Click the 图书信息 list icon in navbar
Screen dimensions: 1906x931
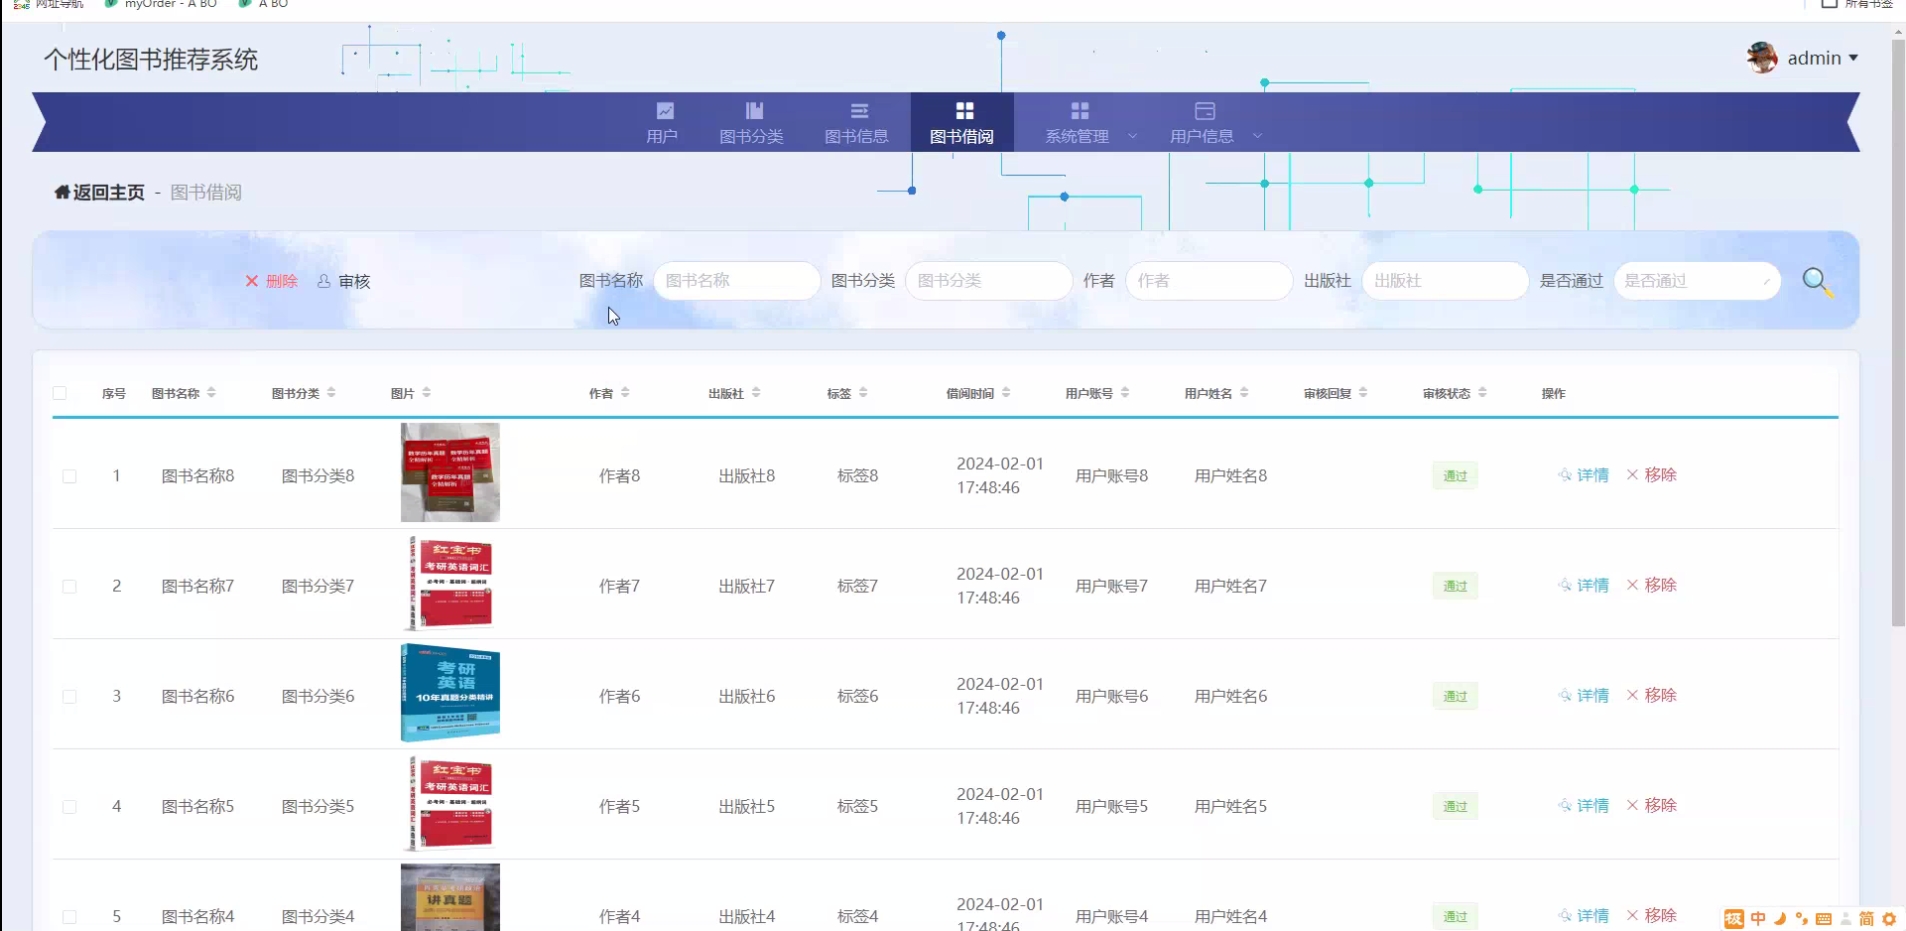click(858, 111)
